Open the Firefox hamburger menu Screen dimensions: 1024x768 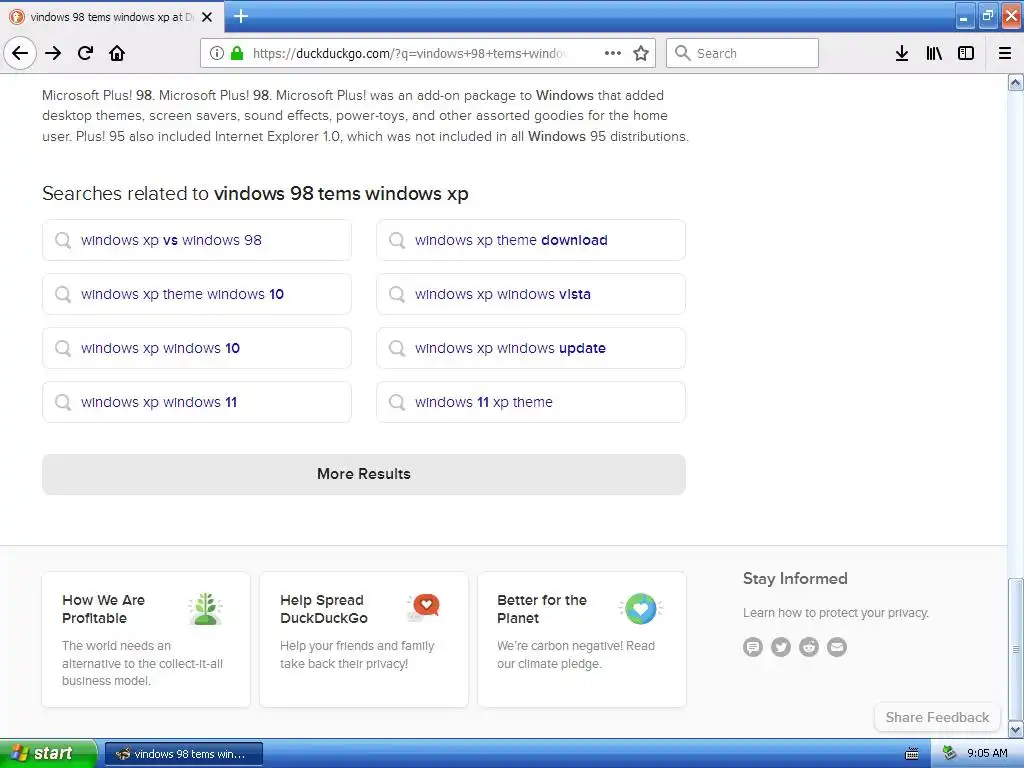1005,53
